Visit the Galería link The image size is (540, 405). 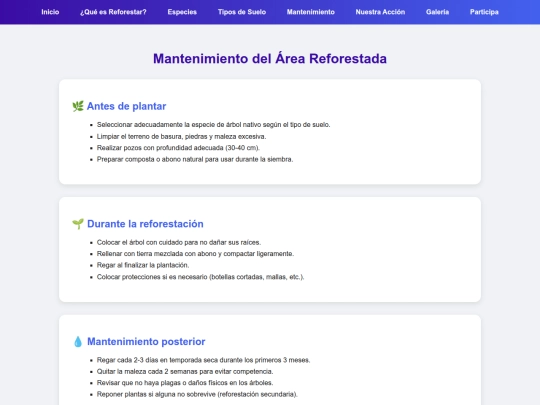[437, 12]
